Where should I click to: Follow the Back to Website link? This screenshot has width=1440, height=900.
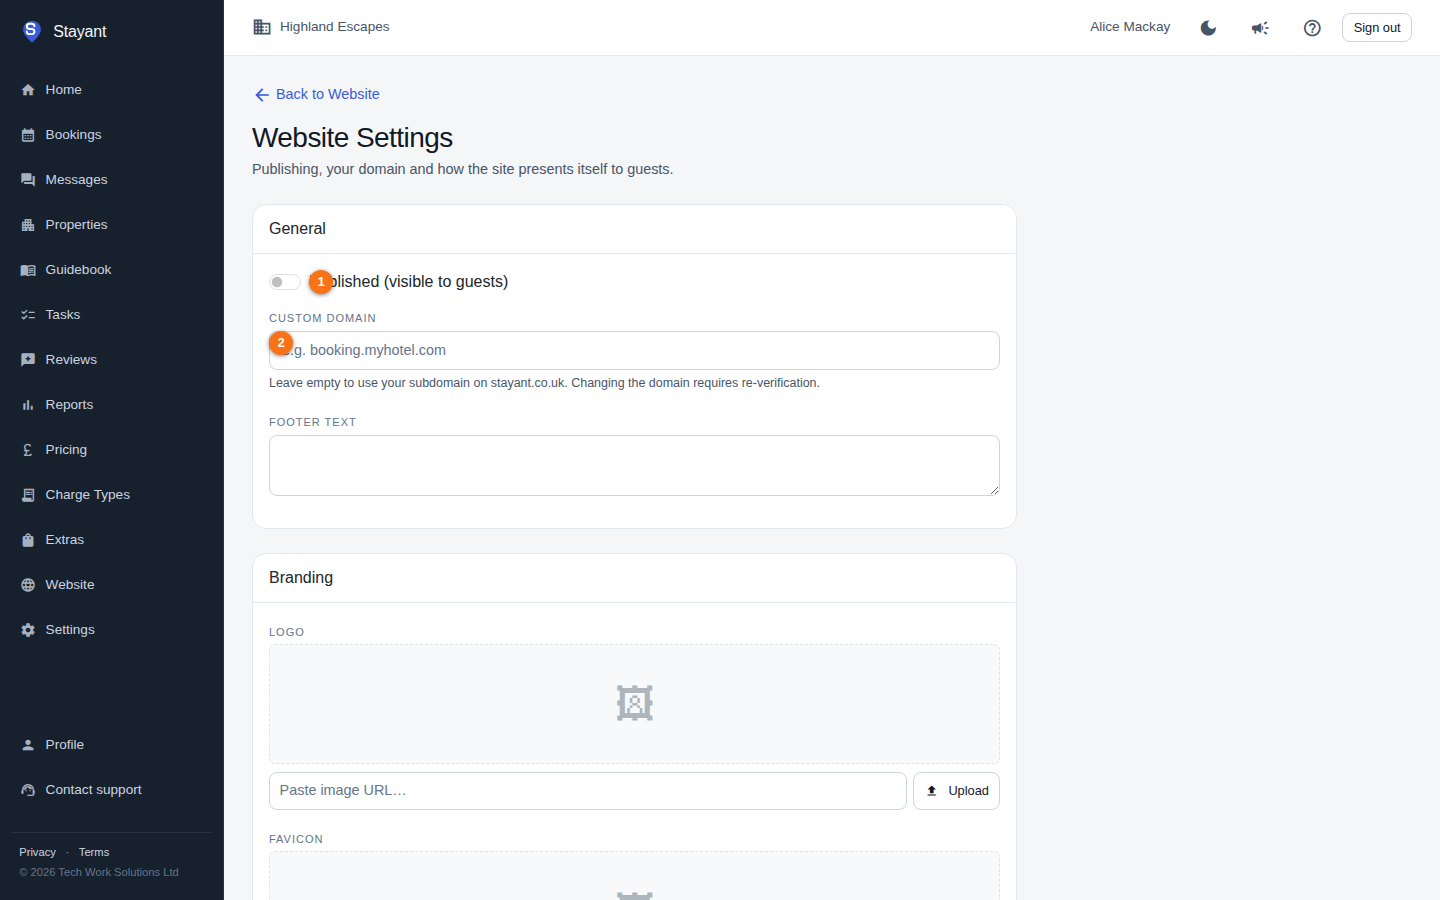317,94
